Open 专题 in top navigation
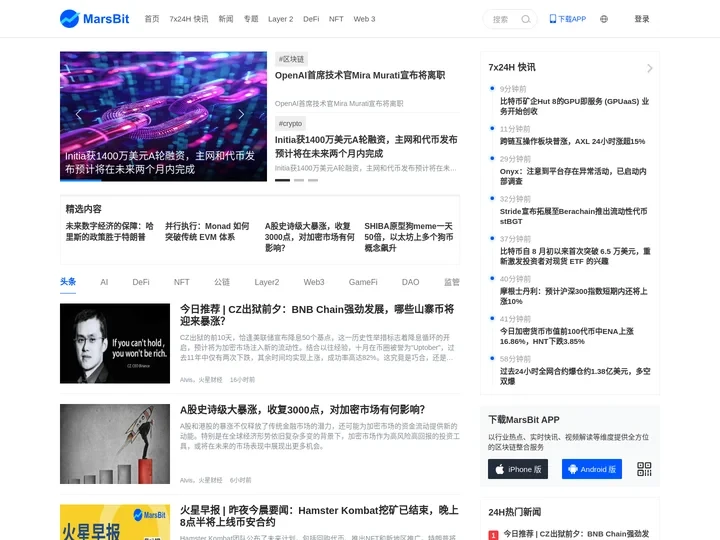This screenshot has width=720, height=540. pos(251,19)
